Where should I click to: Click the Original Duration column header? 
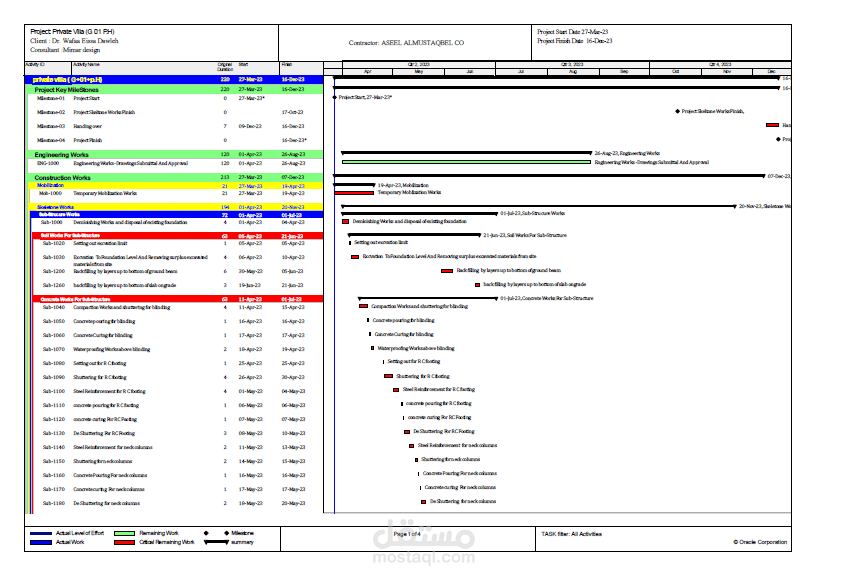pos(225,68)
